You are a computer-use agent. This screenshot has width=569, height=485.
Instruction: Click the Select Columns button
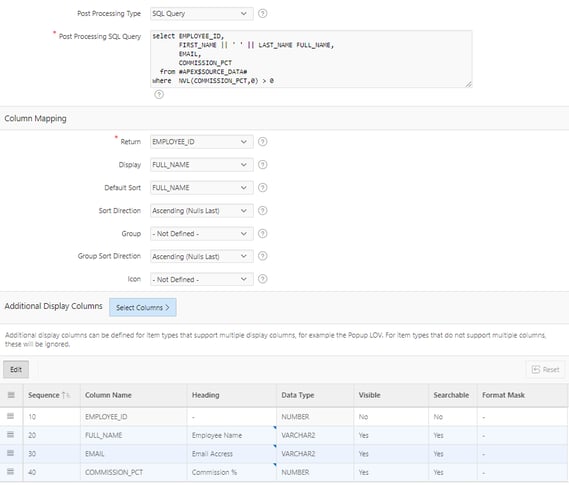pos(143,307)
